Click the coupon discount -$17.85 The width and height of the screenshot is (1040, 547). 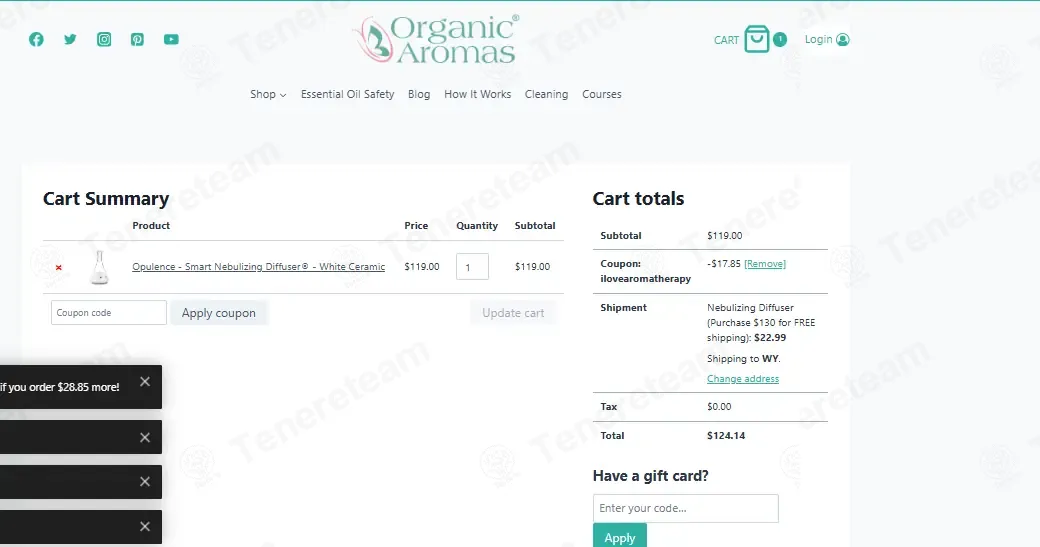(x=724, y=264)
